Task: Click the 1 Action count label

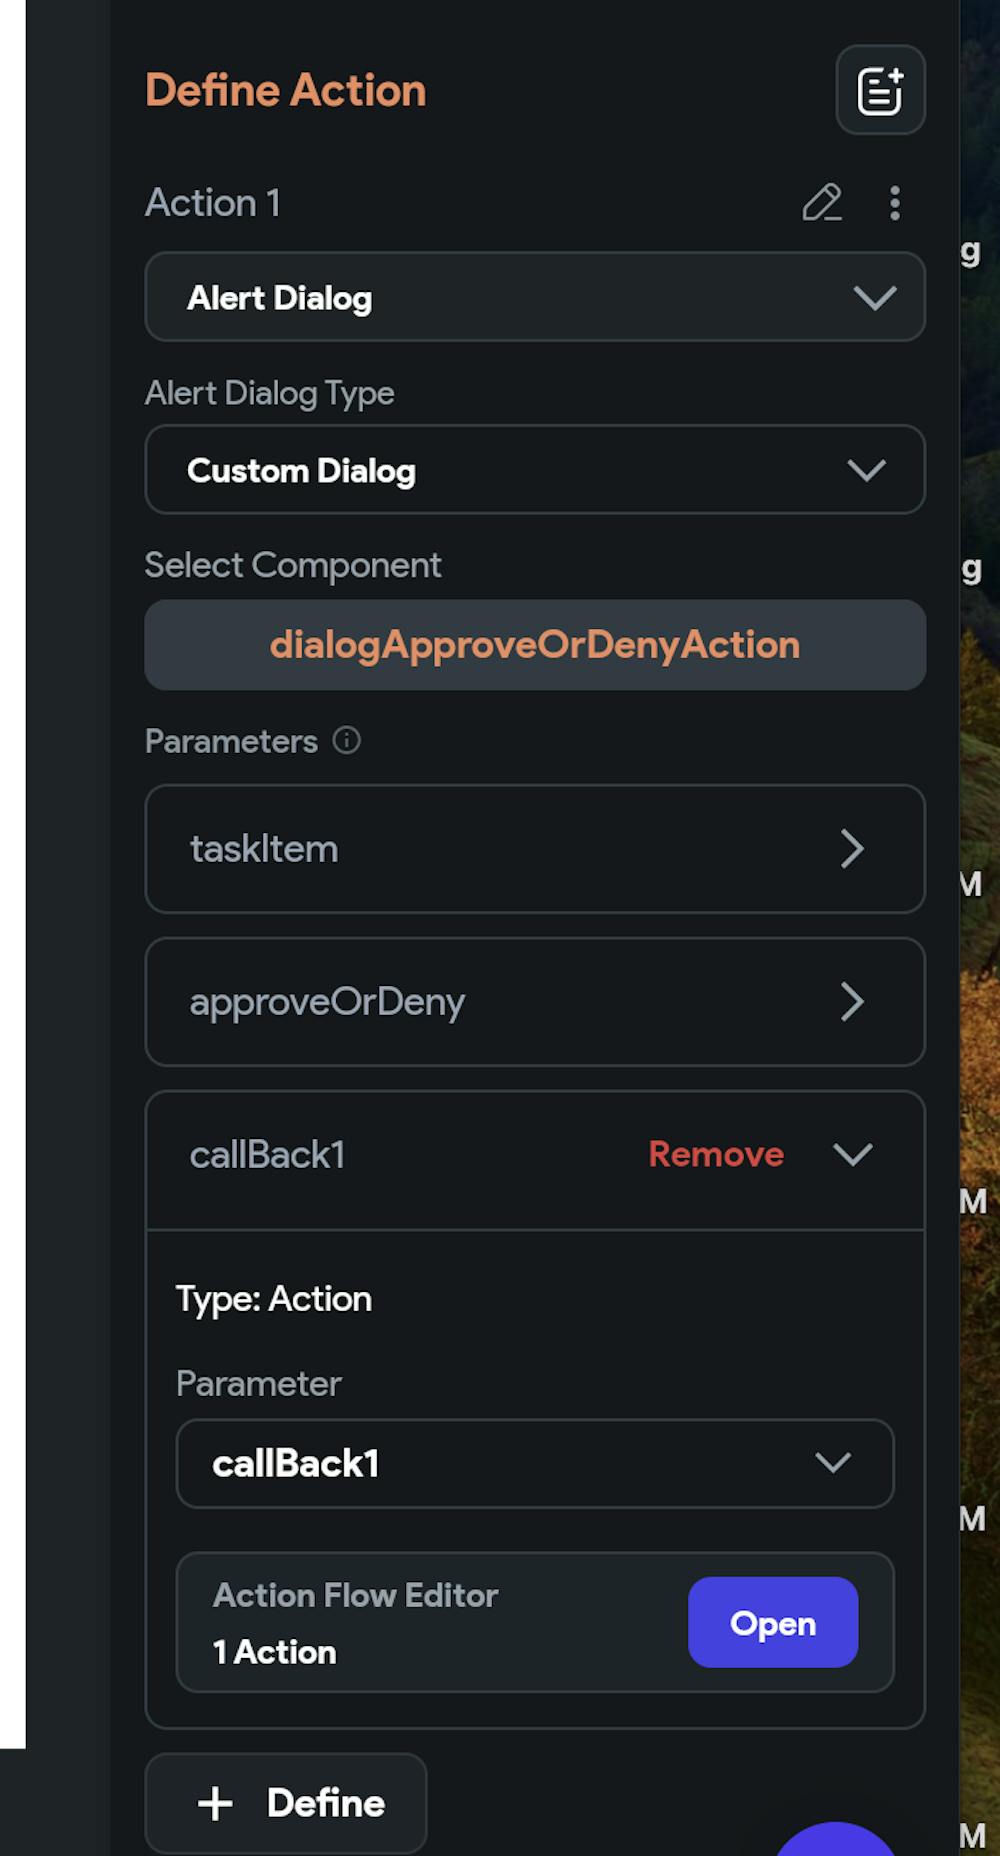Action: 275,1652
